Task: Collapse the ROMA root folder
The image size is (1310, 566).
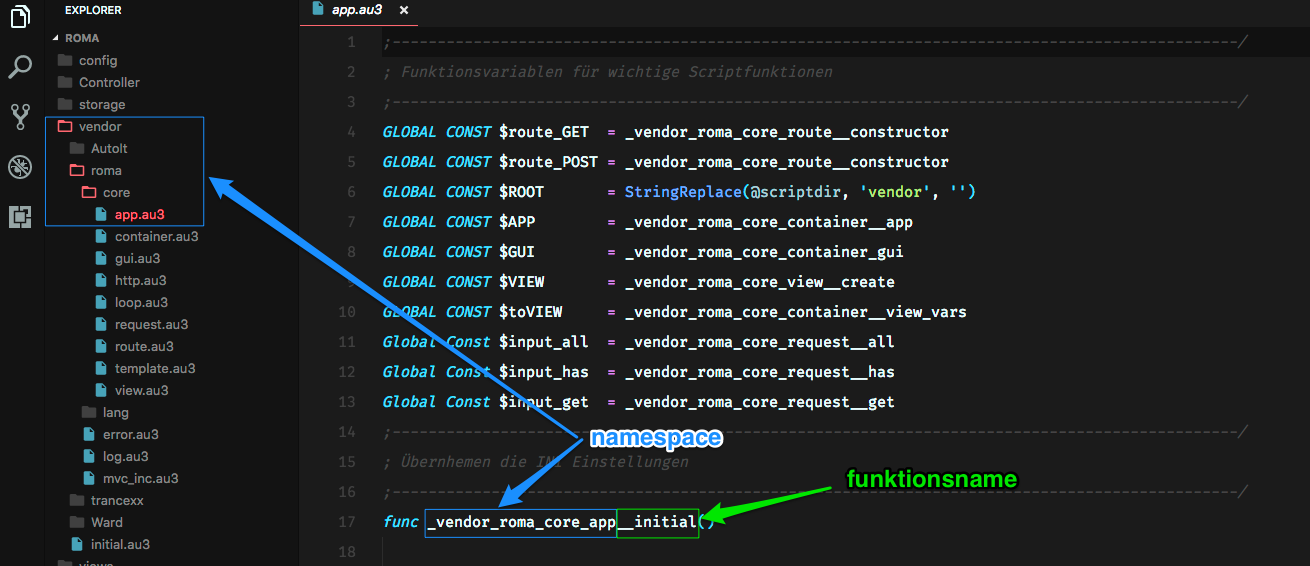Action: [82, 38]
